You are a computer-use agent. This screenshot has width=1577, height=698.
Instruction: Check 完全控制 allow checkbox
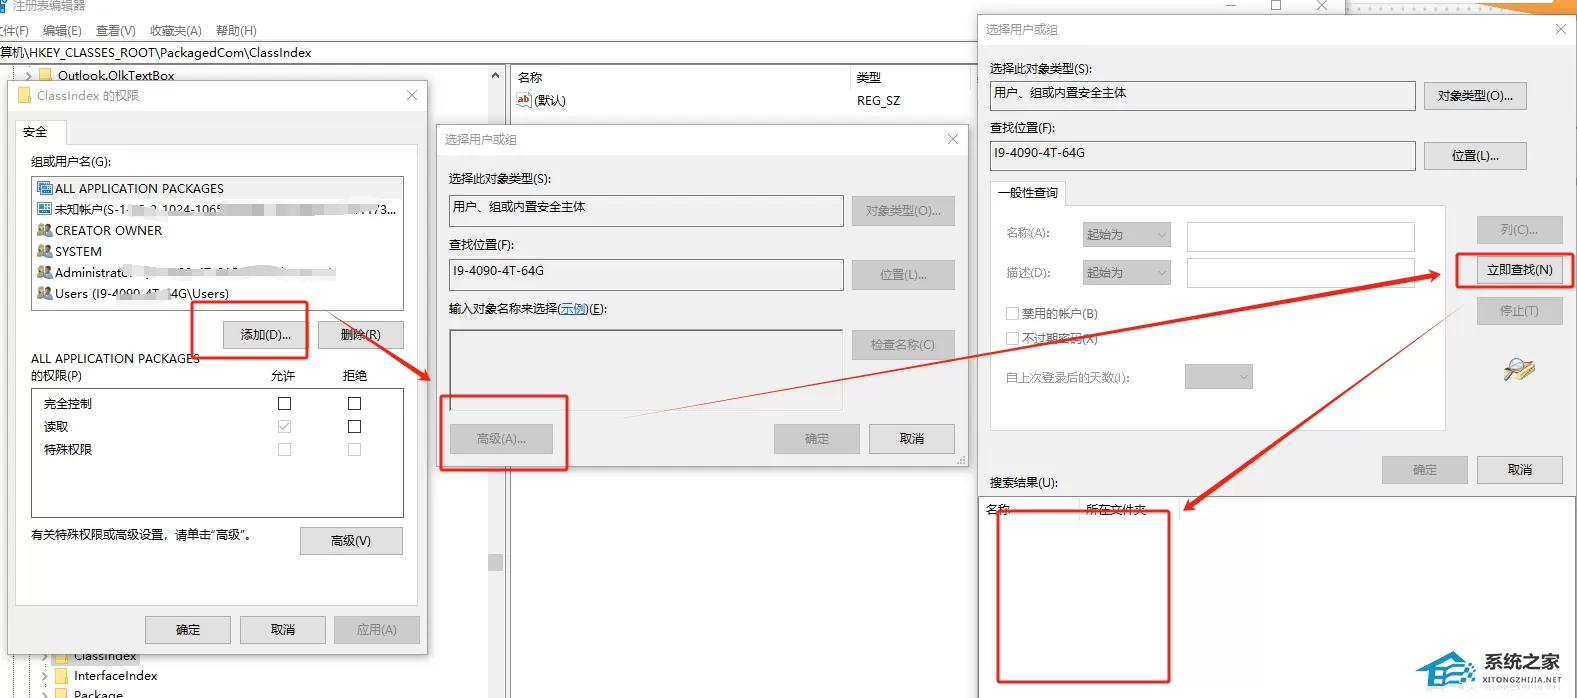pyautogui.click(x=284, y=403)
